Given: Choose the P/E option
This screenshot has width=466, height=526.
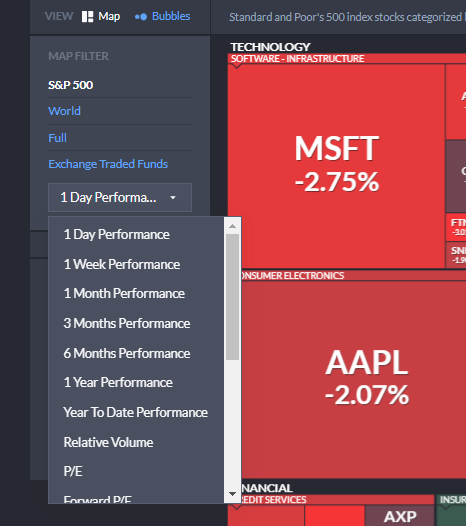Looking at the screenshot, I should (136, 471).
